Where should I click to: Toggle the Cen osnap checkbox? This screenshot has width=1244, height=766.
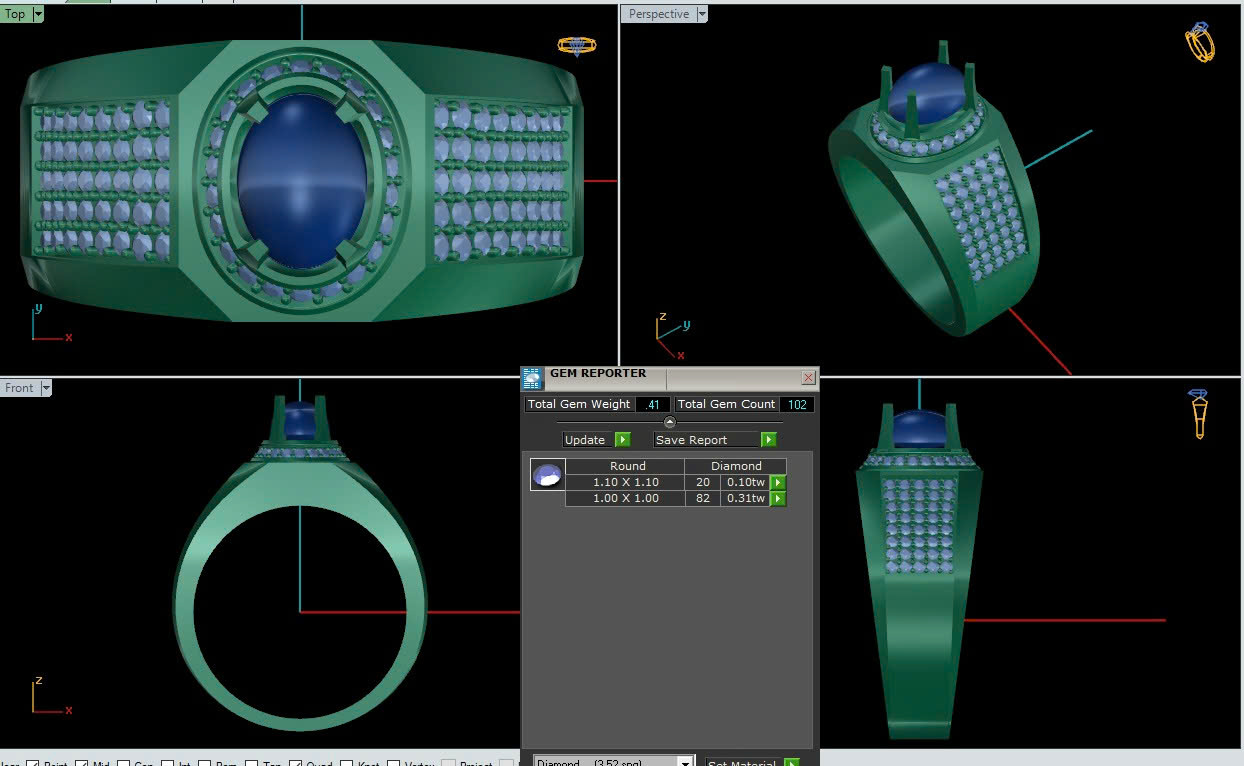(124, 763)
